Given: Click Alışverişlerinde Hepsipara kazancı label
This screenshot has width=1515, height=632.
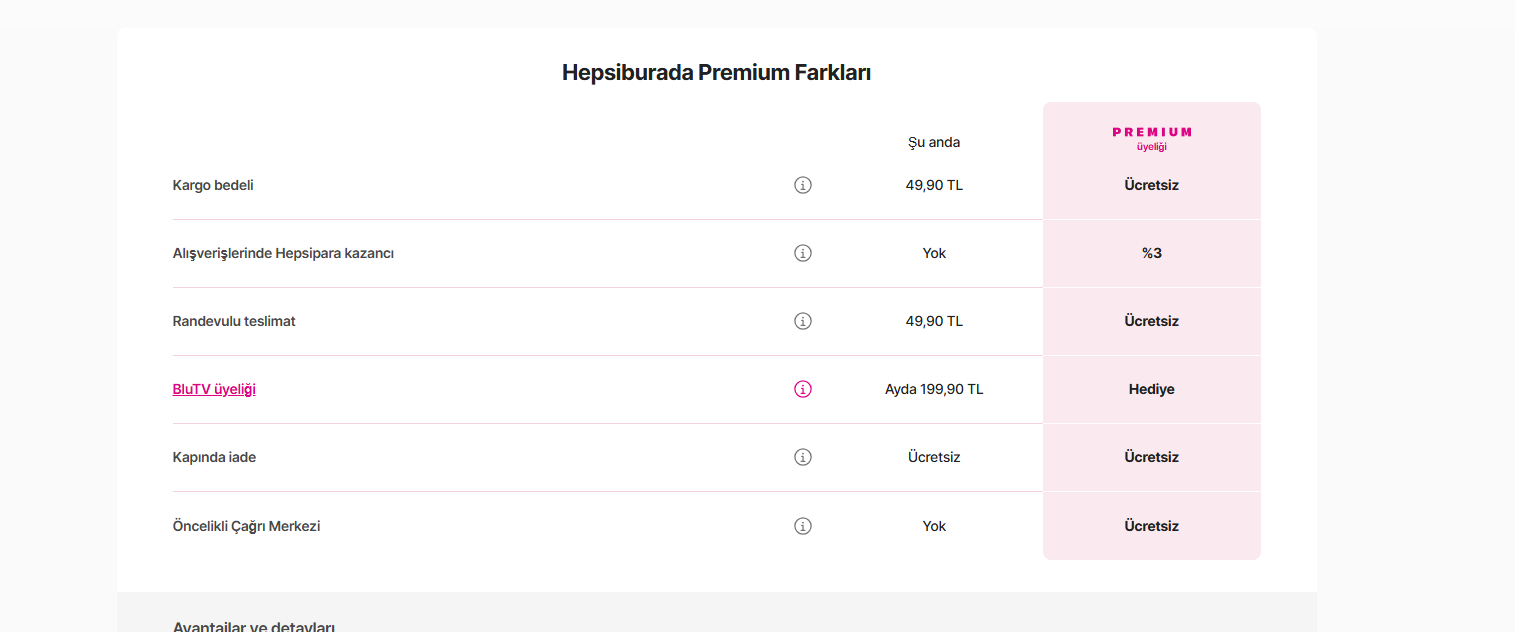Looking at the screenshot, I should (283, 253).
